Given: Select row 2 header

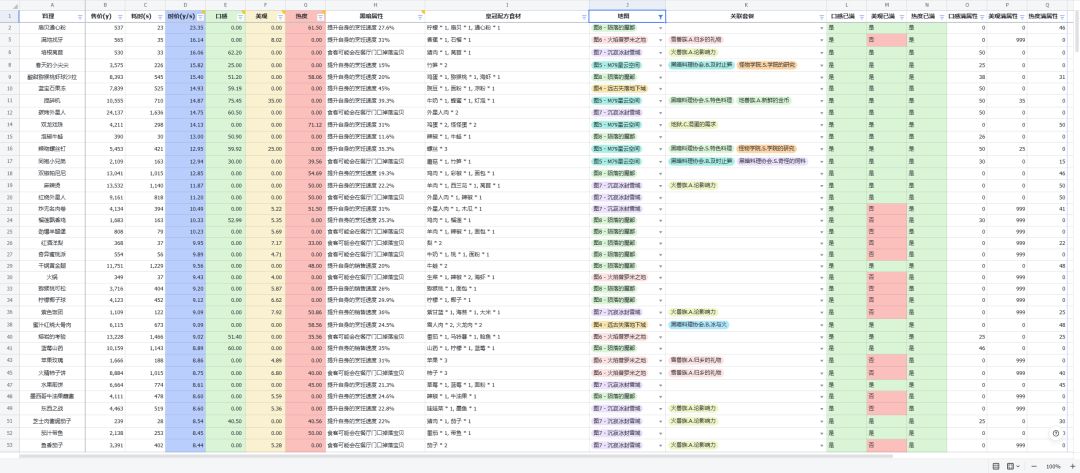Looking at the screenshot, I should (x=9, y=28).
